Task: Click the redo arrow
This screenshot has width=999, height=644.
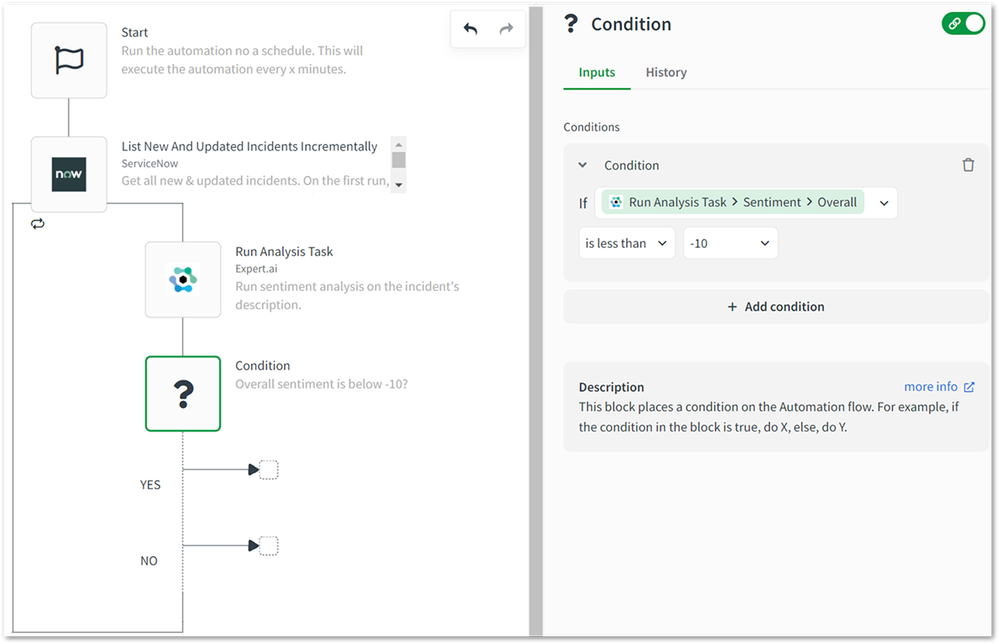Action: tap(508, 28)
